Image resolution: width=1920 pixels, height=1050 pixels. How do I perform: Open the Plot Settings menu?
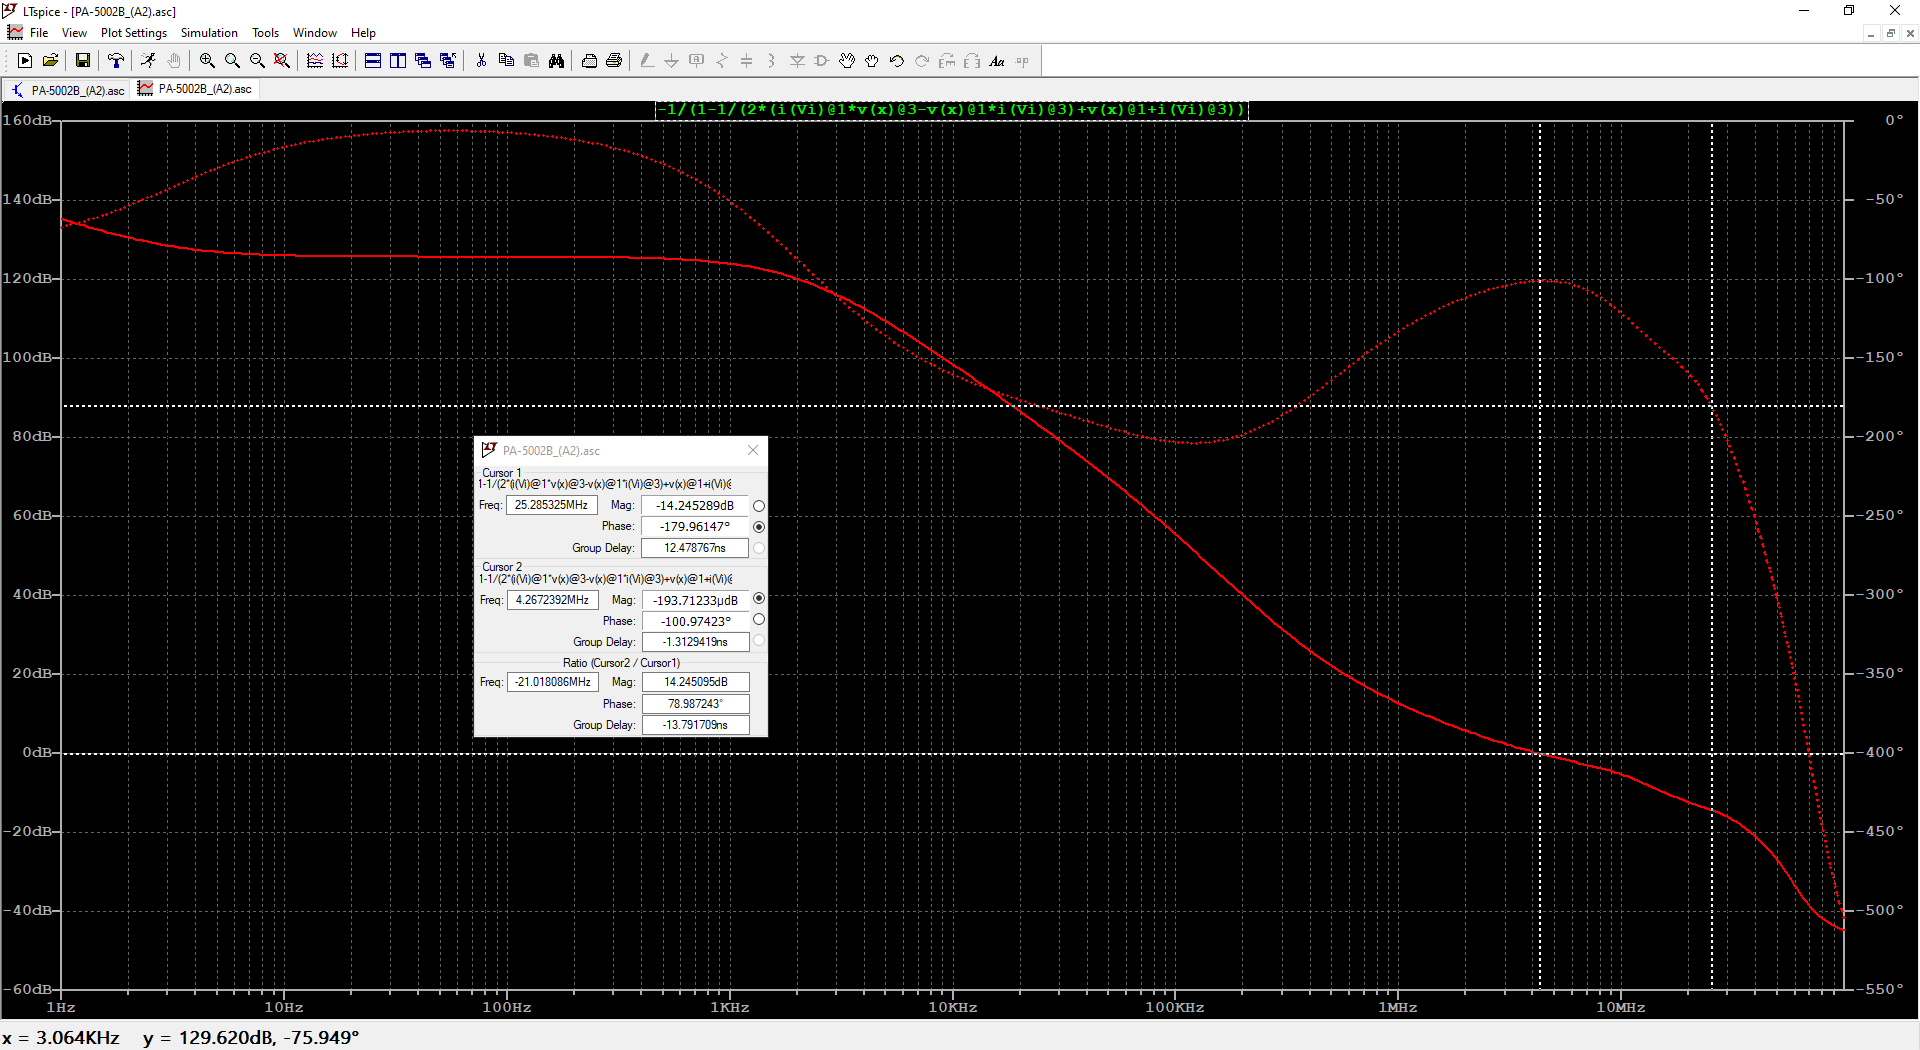[x=133, y=33]
